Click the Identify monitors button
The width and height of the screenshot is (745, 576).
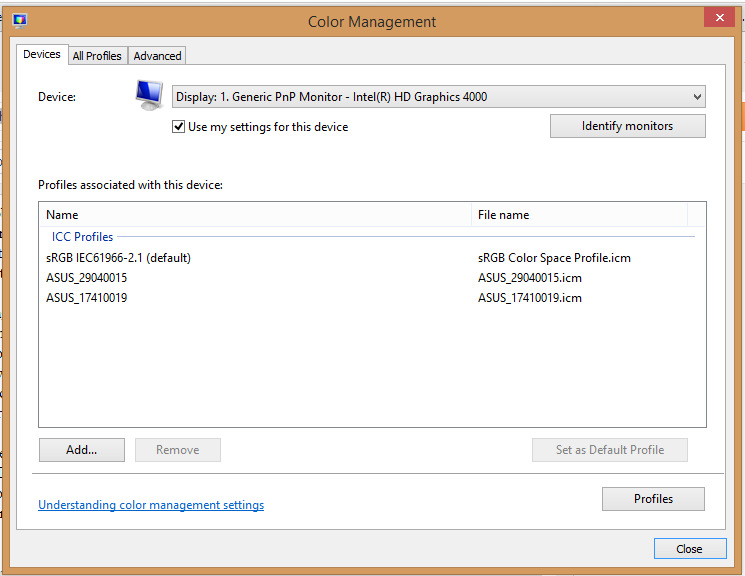627,126
